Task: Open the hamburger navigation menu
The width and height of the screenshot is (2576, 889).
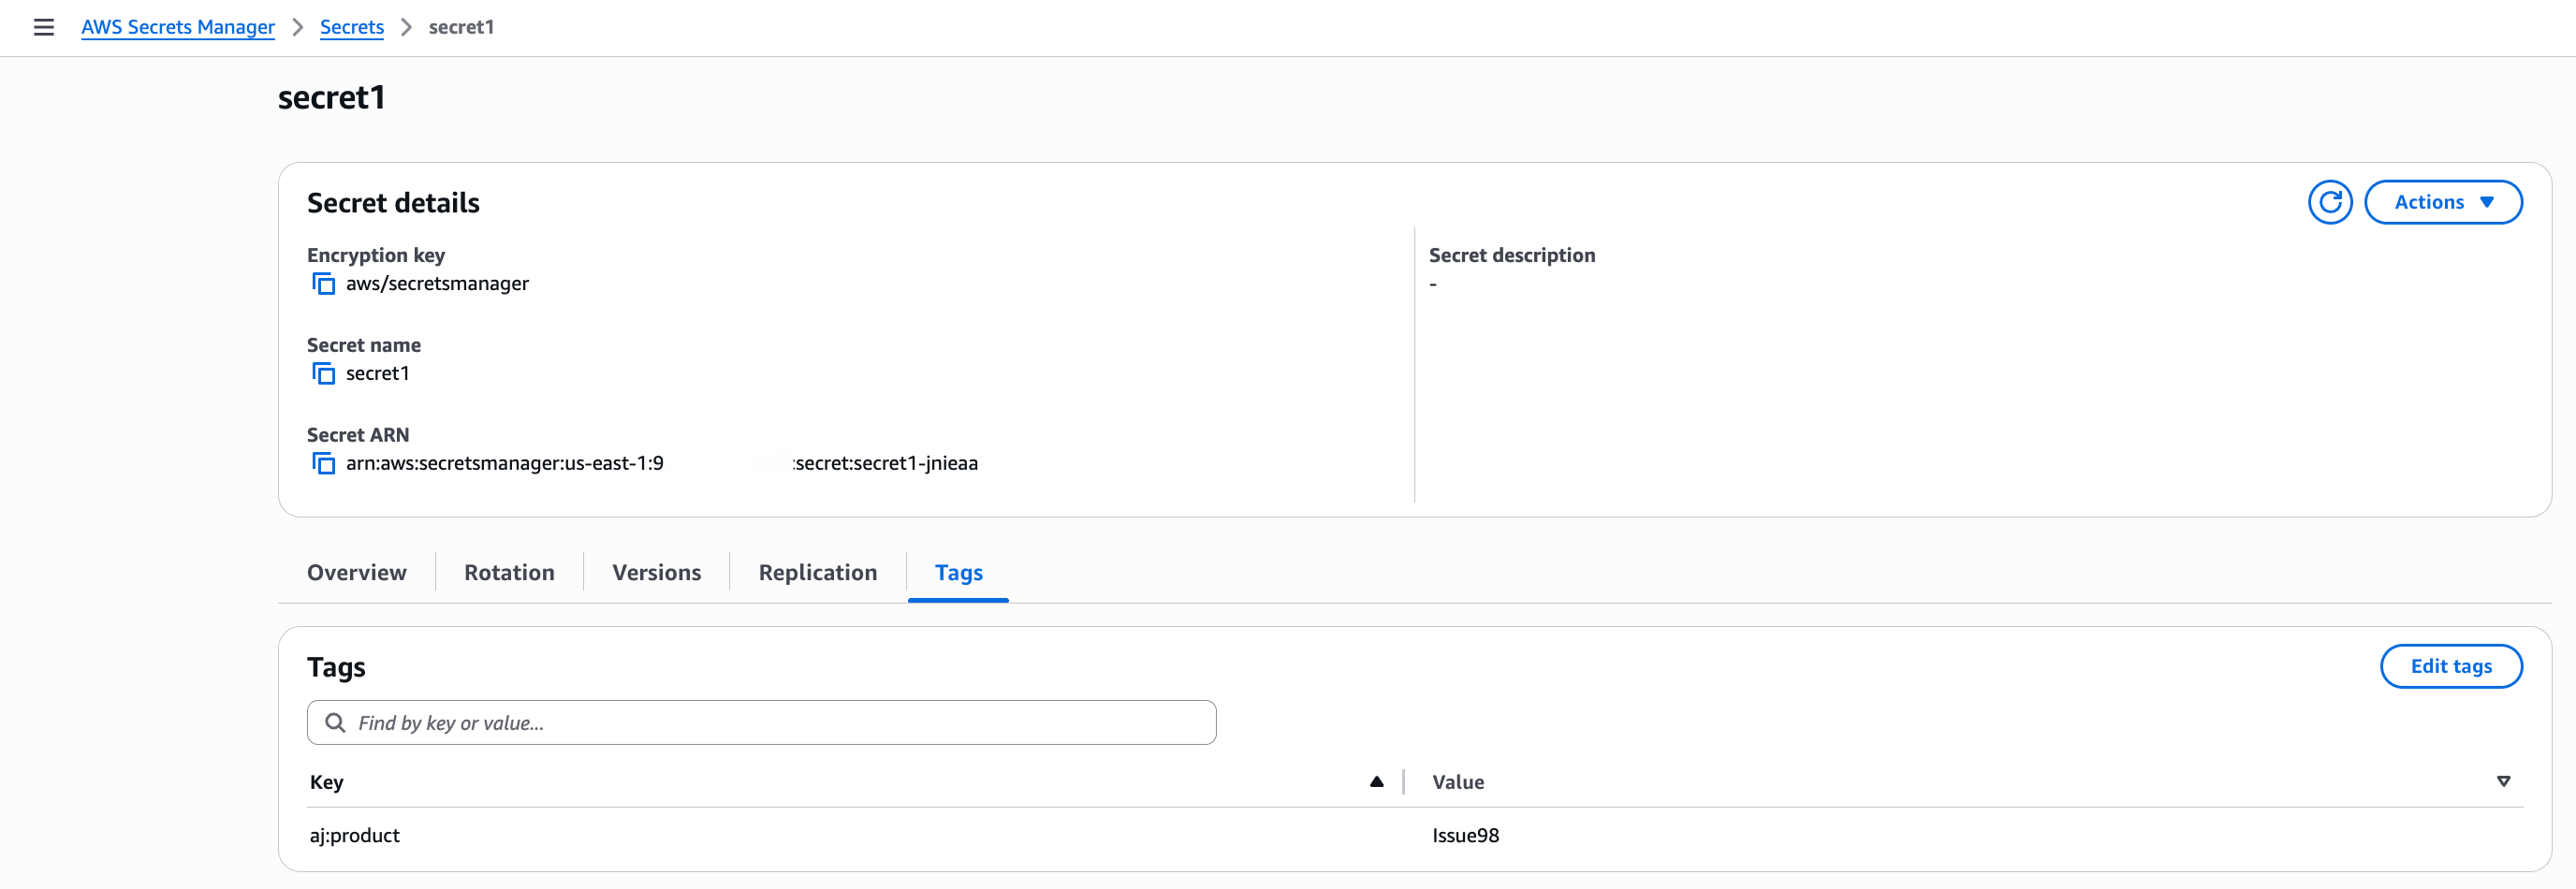Action: pyautogui.click(x=44, y=27)
